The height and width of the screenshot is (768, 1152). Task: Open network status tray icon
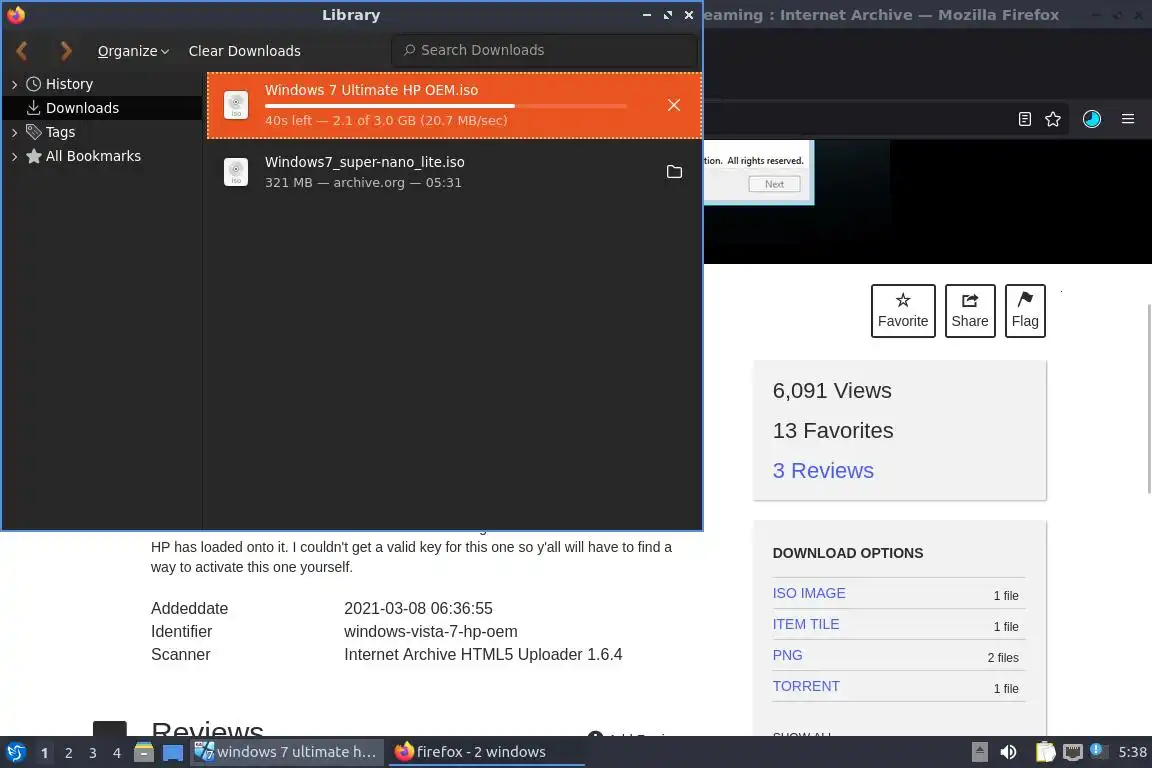pos(1073,752)
